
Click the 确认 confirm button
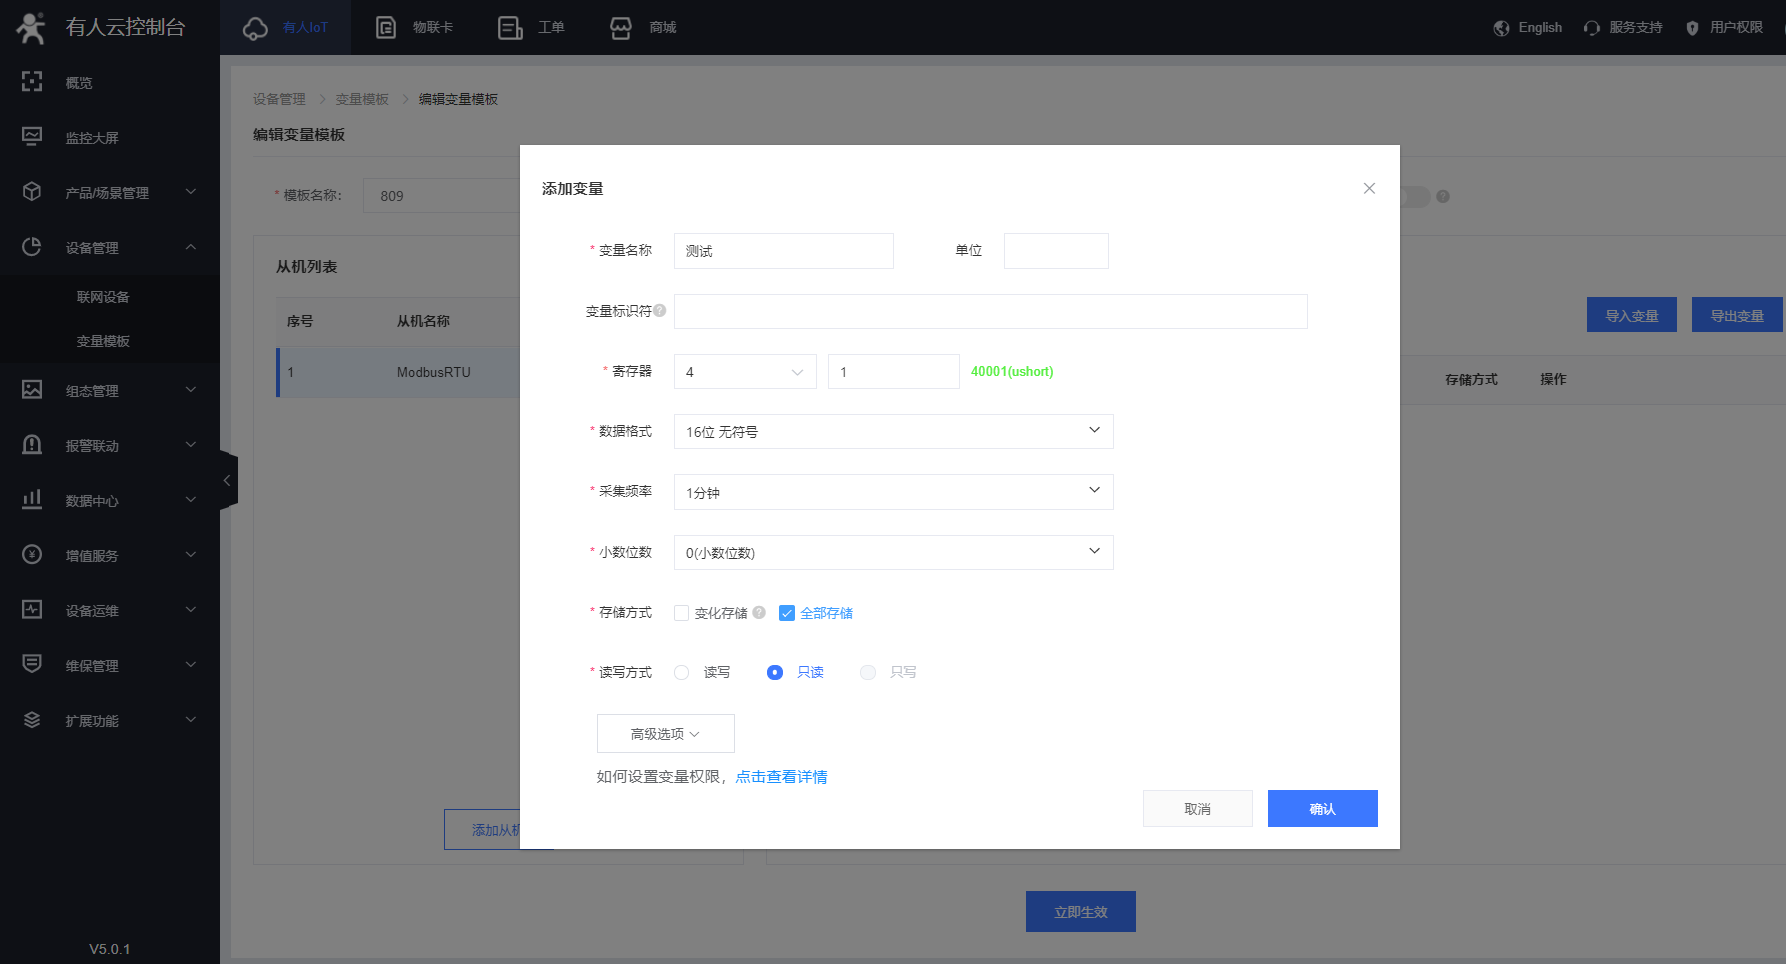tap(1322, 809)
